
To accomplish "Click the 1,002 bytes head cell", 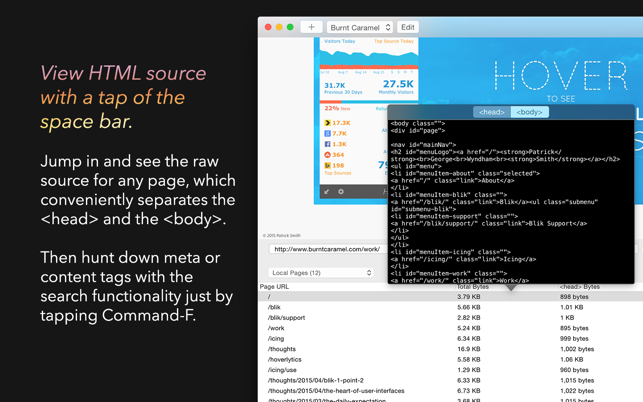I will point(577,349).
